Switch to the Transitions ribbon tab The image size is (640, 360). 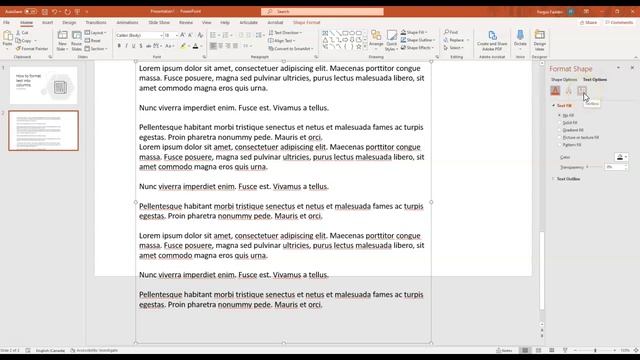click(96, 22)
